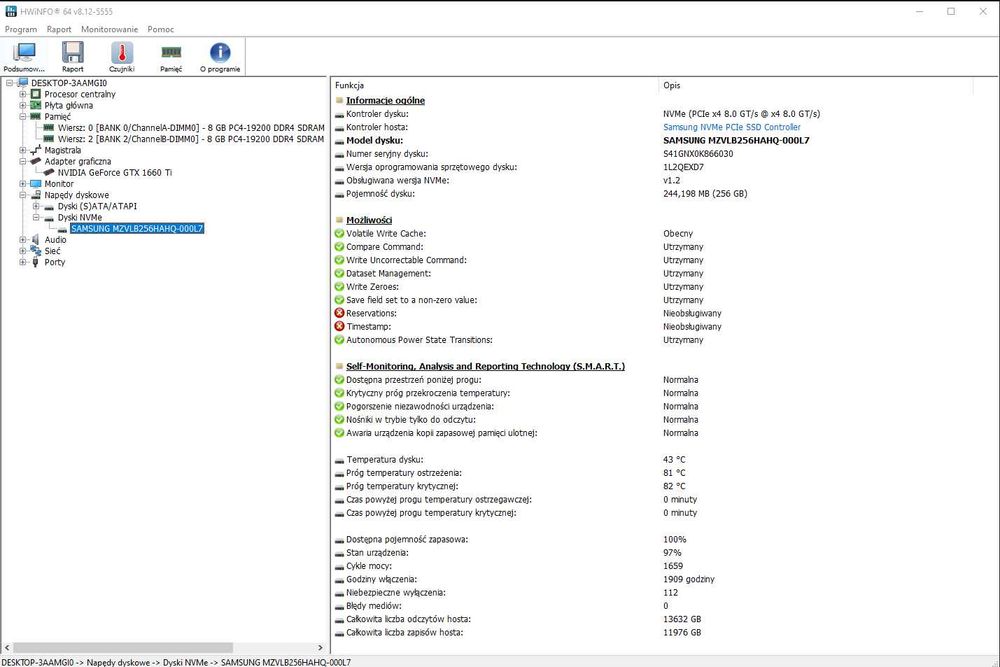1000x667 pixels.
Task: Click the CPU icon beside Procesor centralny
Action: (36, 94)
